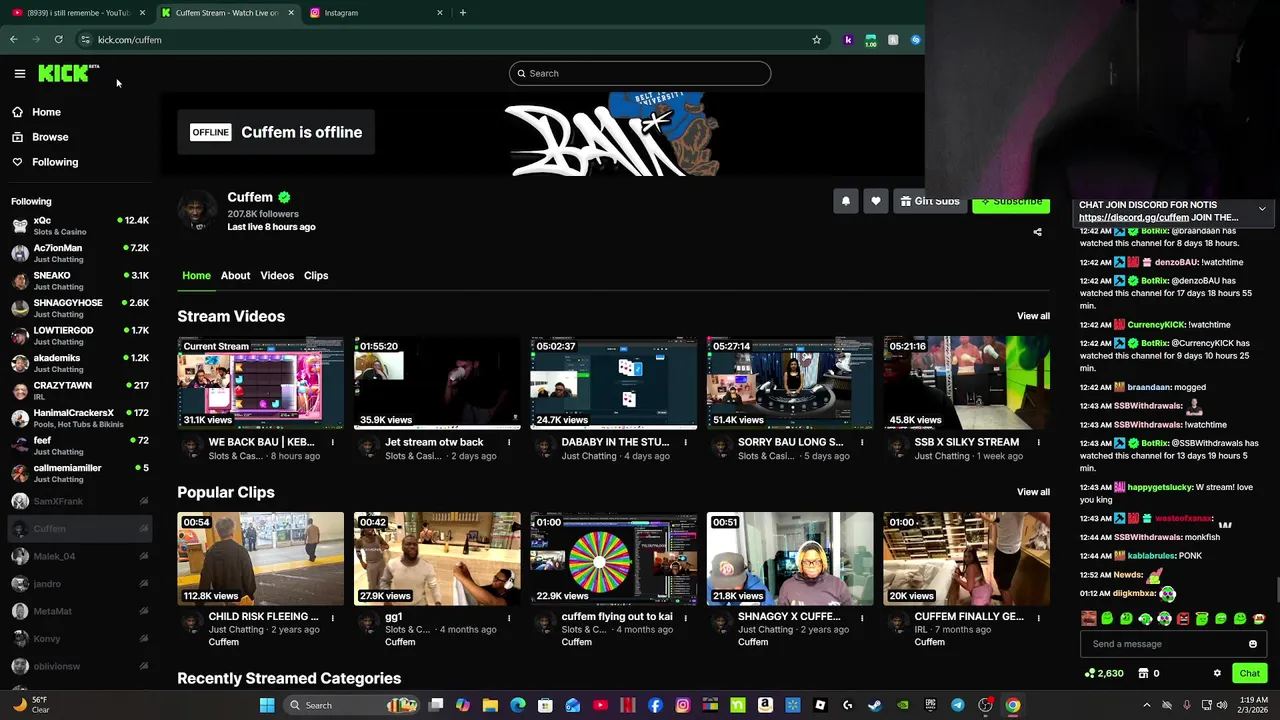Image resolution: width=1280 pixels, height=720 pixels.
Task: View all Stream Videos
Action: [x=1033, y=316]
